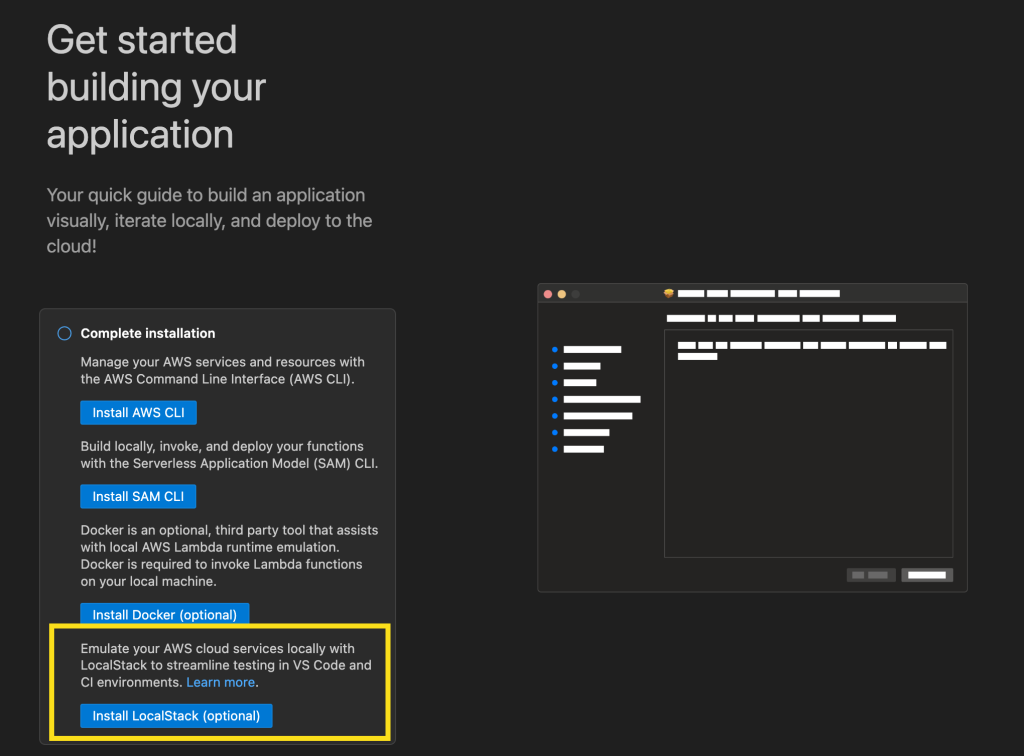
Task: Select the first blue-bulleted item in the mockup sidebar
Action: [592, 350]
